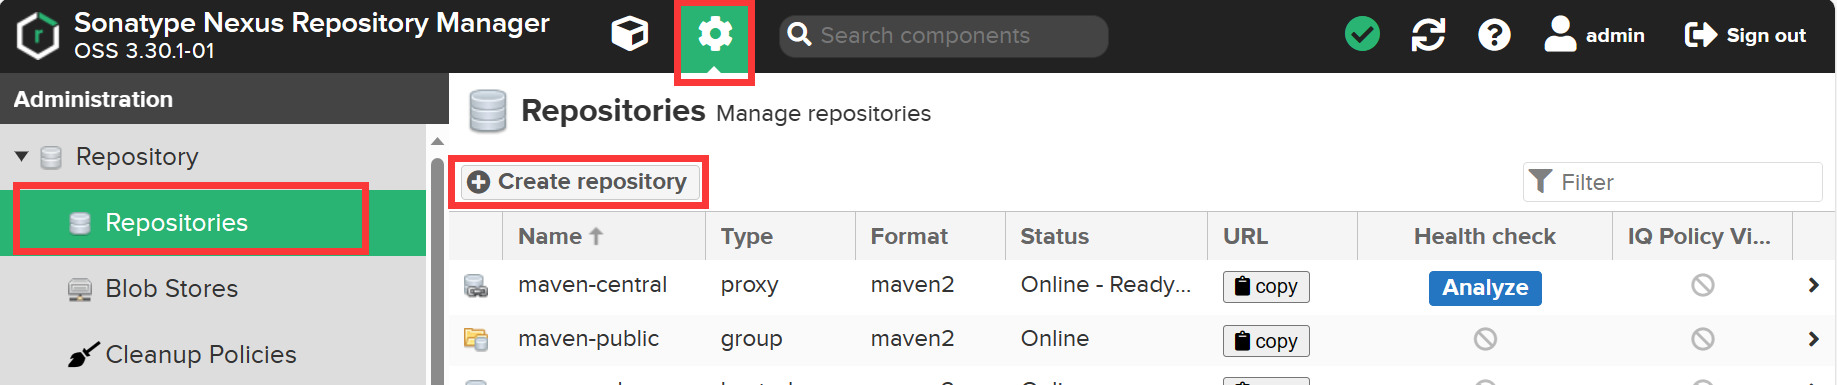The height and width of the screenshot is (385, 1837).
Task: Copy the maven-public repository URL
Action: pos(1266,341)
